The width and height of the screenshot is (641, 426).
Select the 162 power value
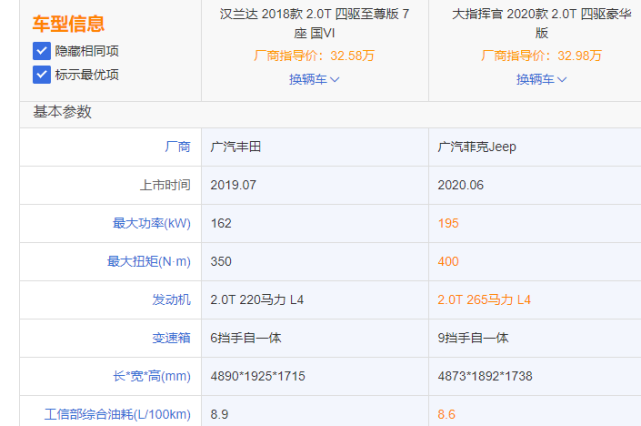pos(221,223)
